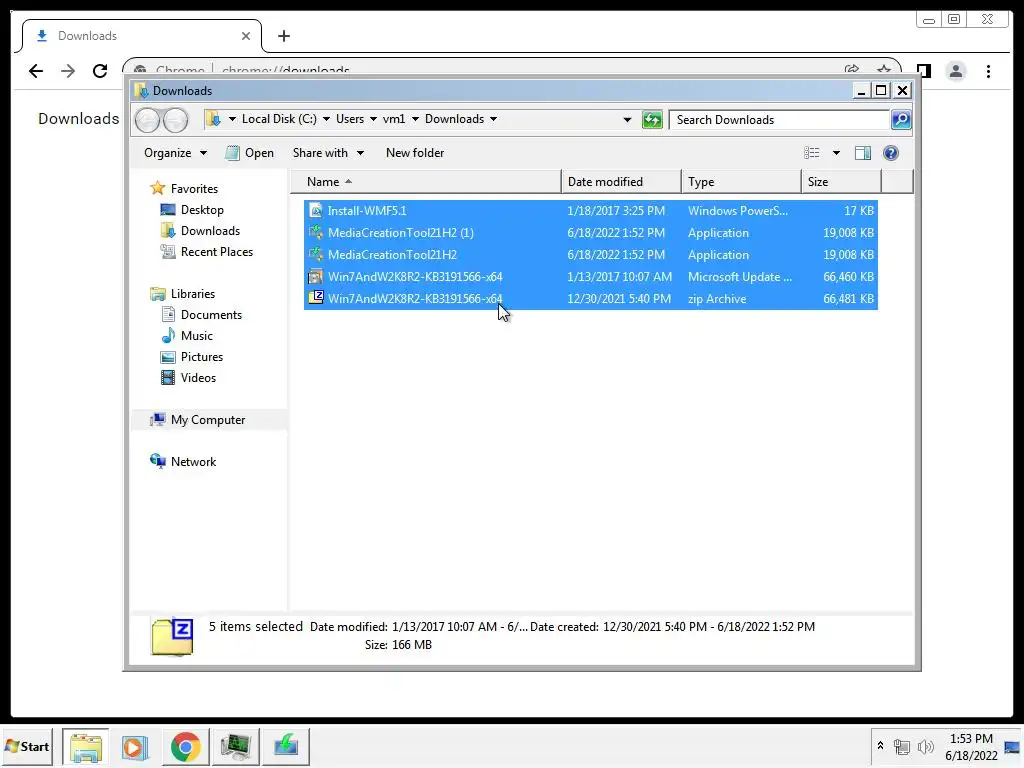Click the change view icon in toolbar
The width and height of the screenshot is (1024, 768).
pos(812,153)
